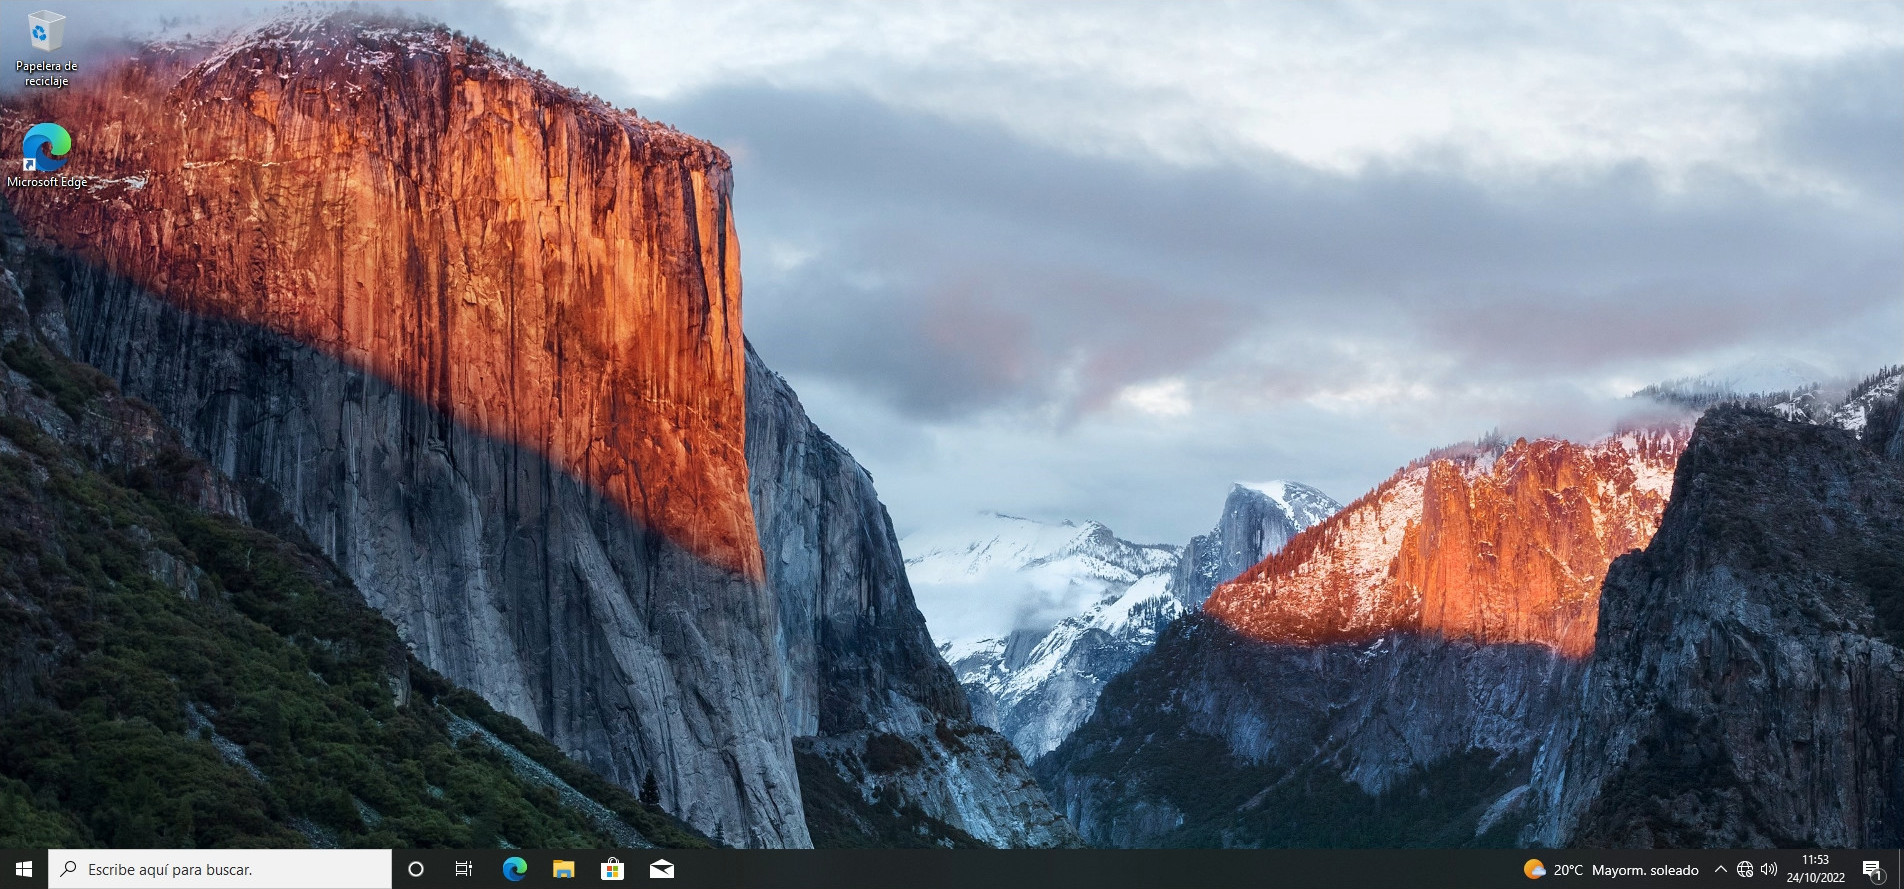Click the weather sun-and-cloud icon
The width and height of the screenshot is (1904, 889).
pos(1534,869)
